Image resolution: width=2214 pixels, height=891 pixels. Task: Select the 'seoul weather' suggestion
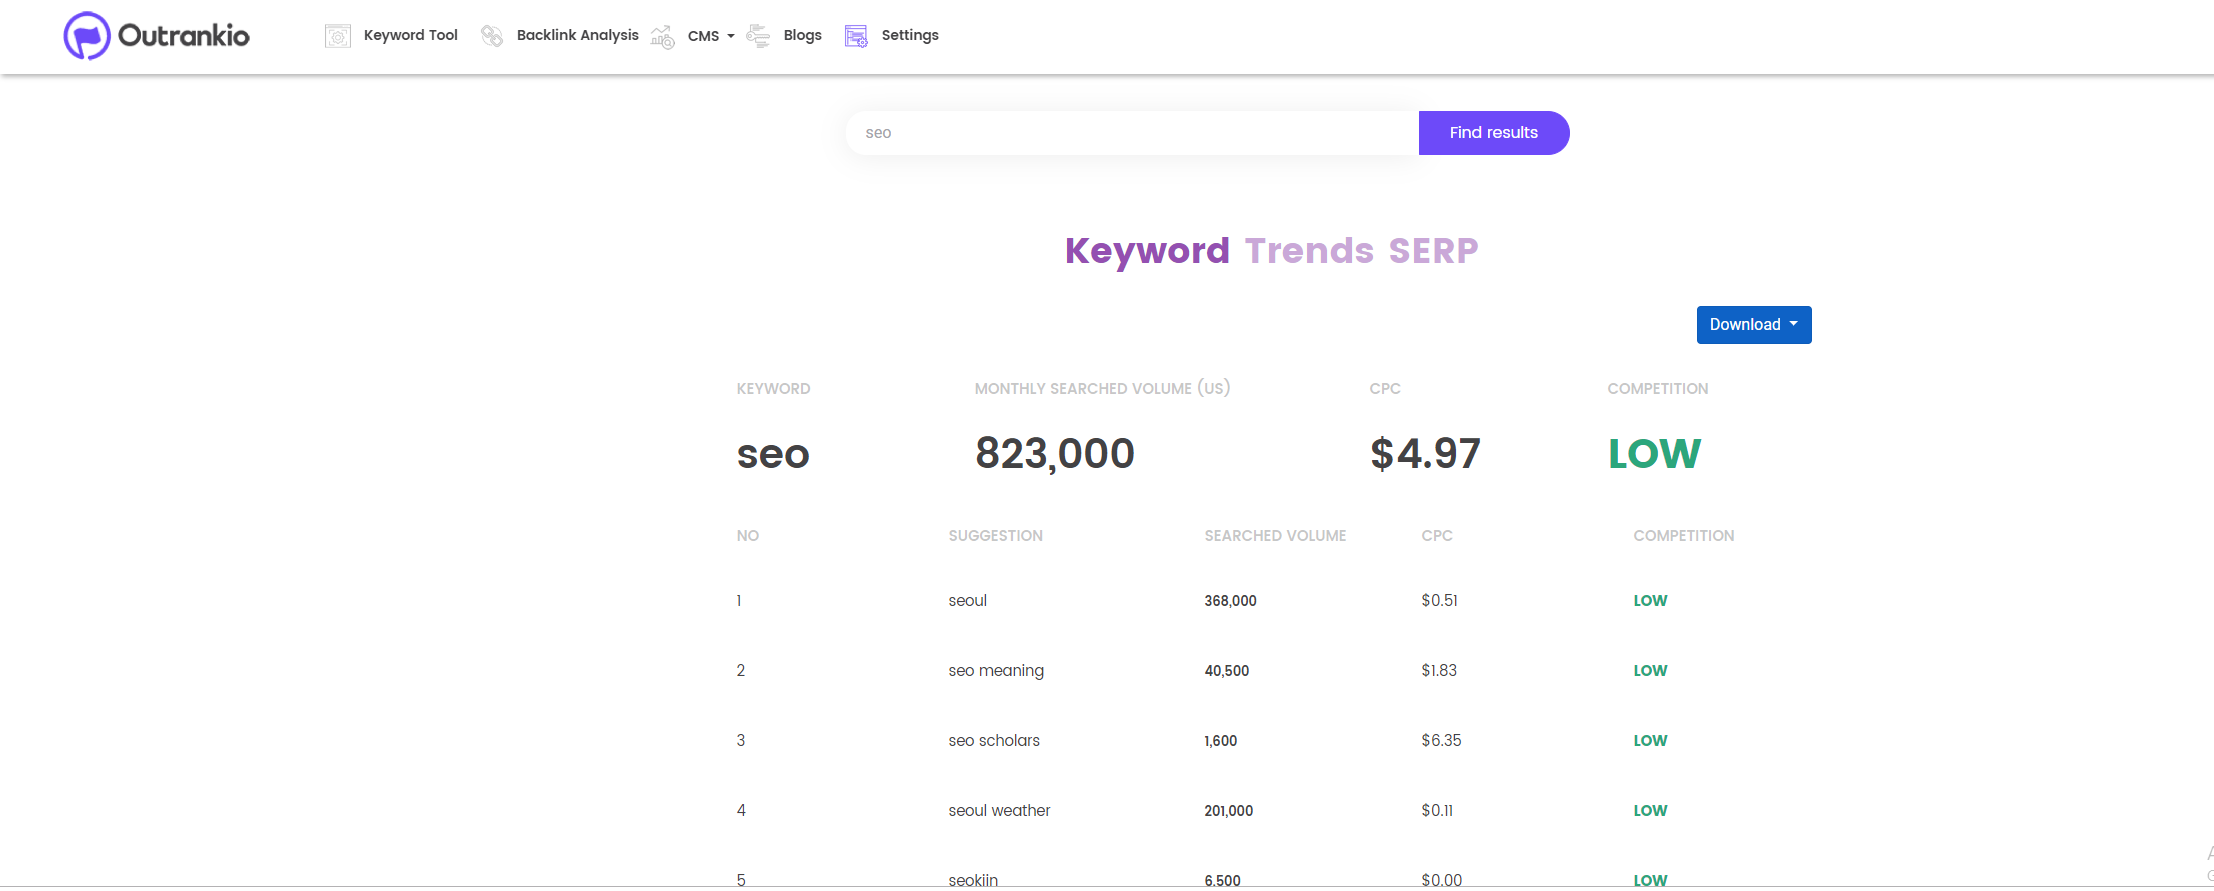(1000, 811)
